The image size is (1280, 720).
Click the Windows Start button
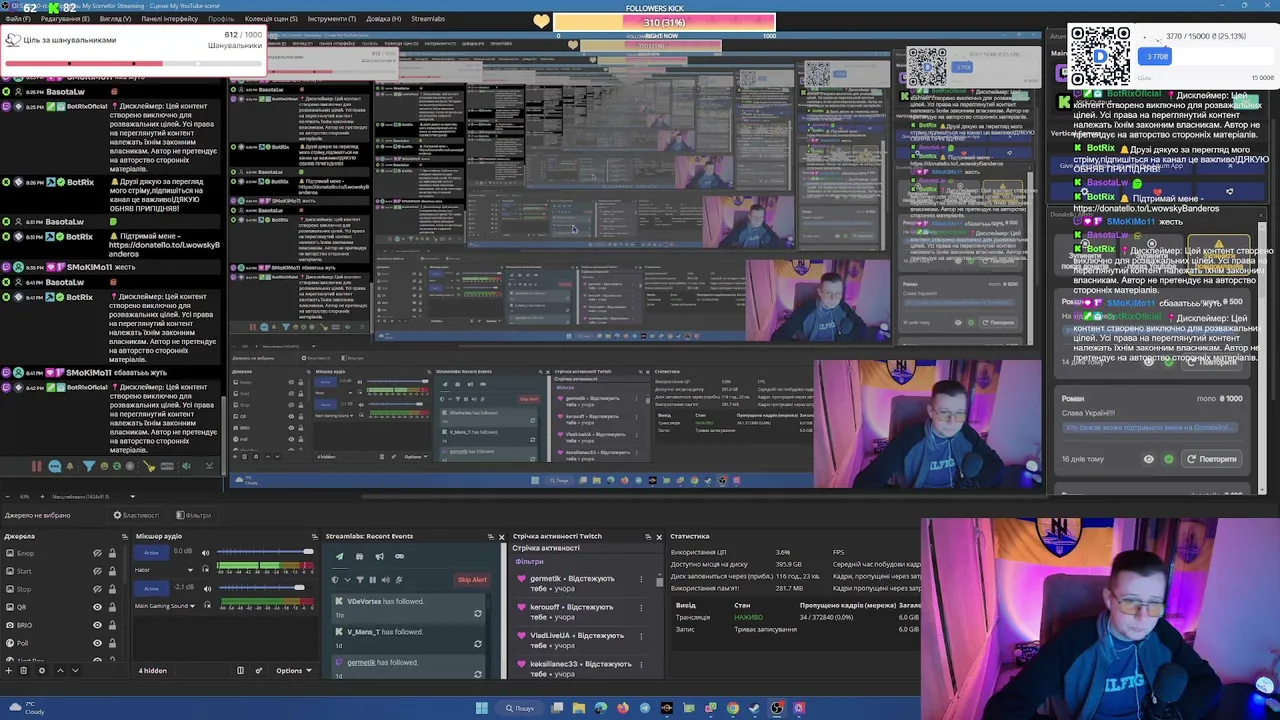click(x=481, y=708)
